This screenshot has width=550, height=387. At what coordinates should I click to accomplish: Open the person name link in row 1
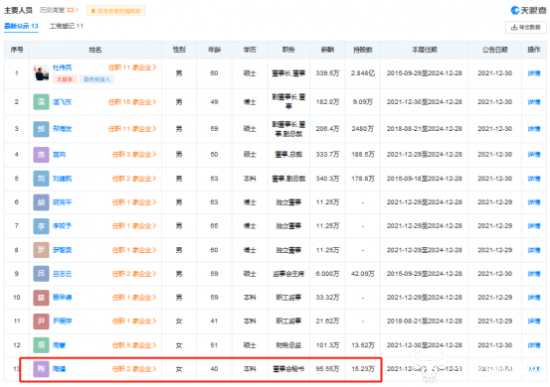(x=62, y=67)
